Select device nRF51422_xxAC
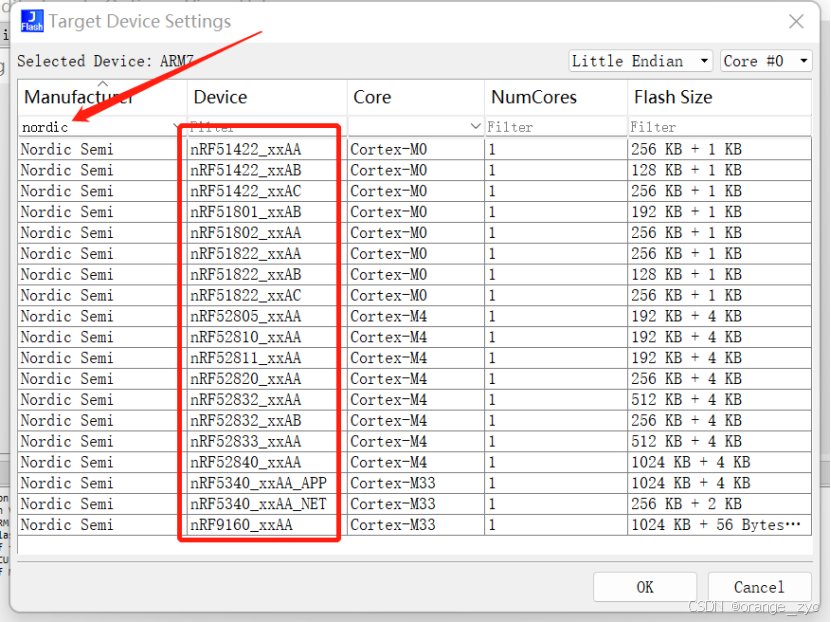This screenshot has width=831, height=622. [245, 191]
